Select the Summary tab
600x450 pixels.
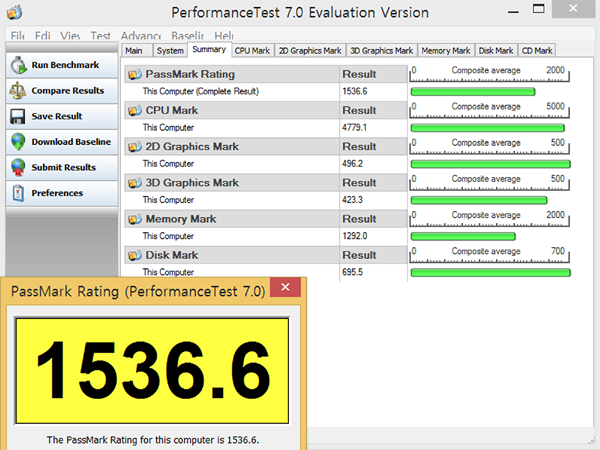(x=209, y=49)
